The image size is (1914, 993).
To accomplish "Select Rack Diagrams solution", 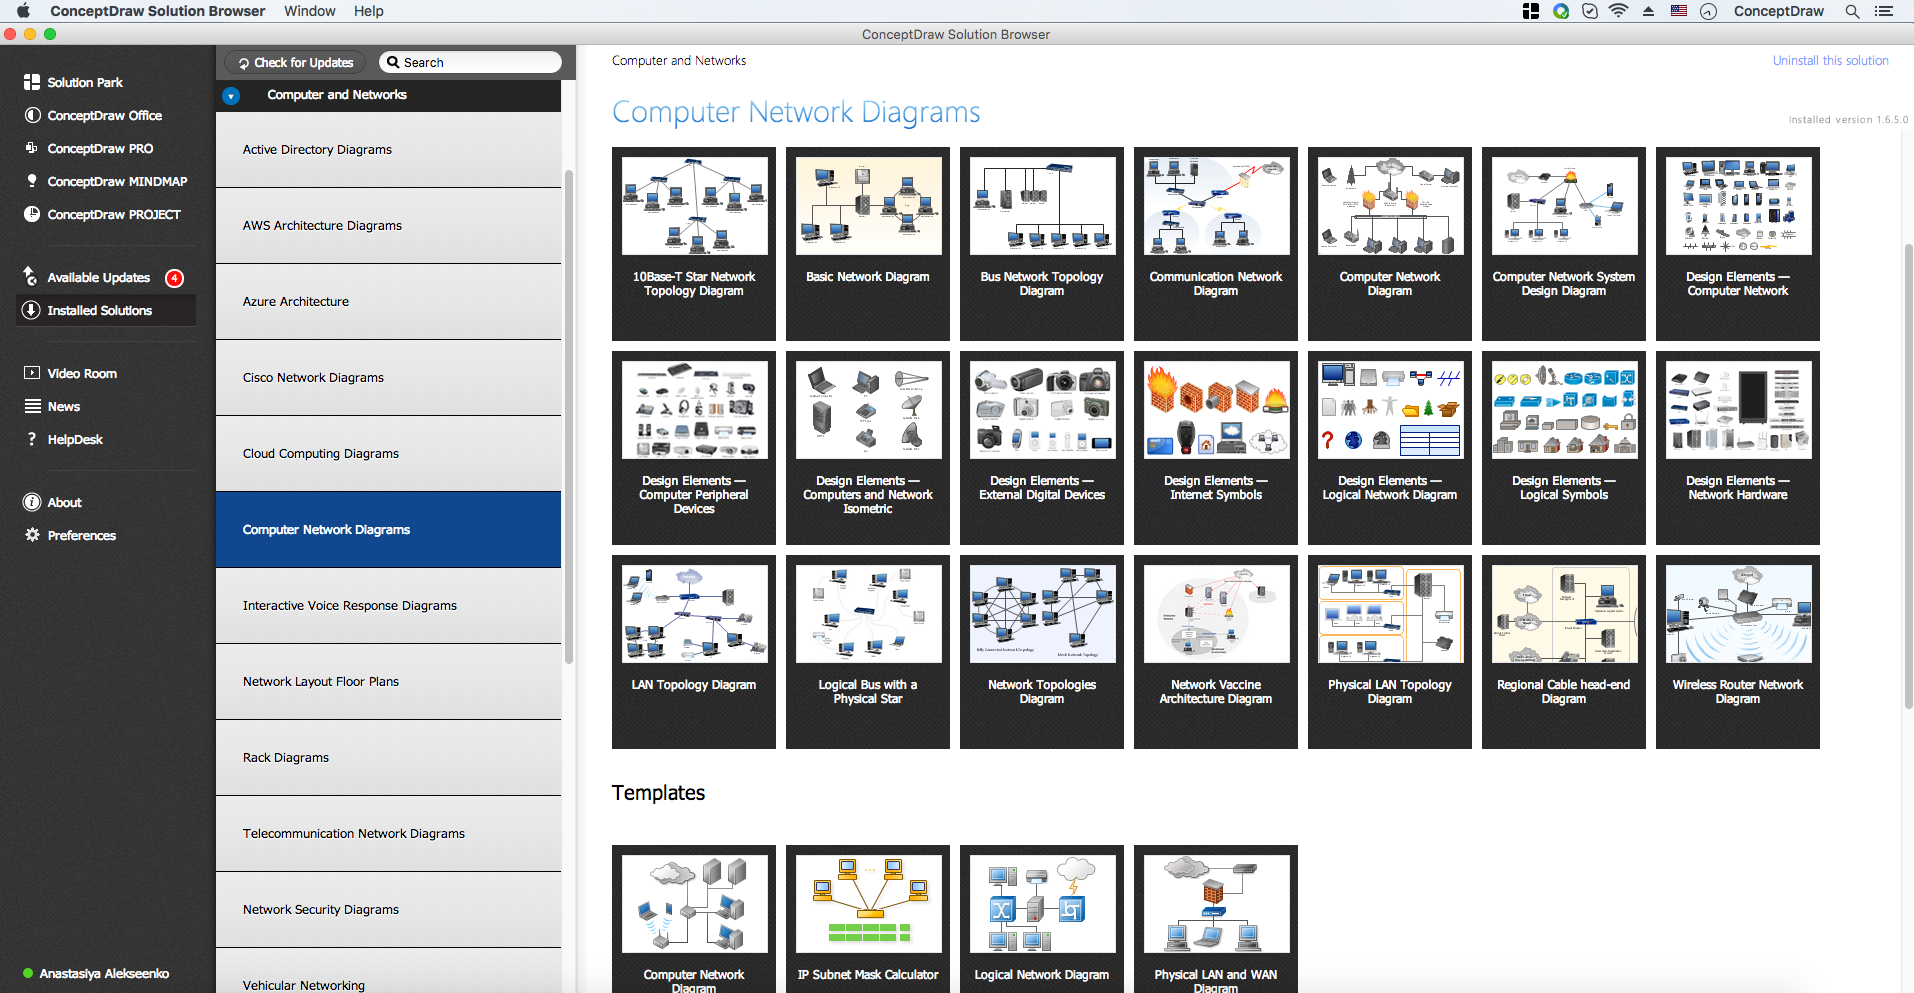I will click(388, 758).
